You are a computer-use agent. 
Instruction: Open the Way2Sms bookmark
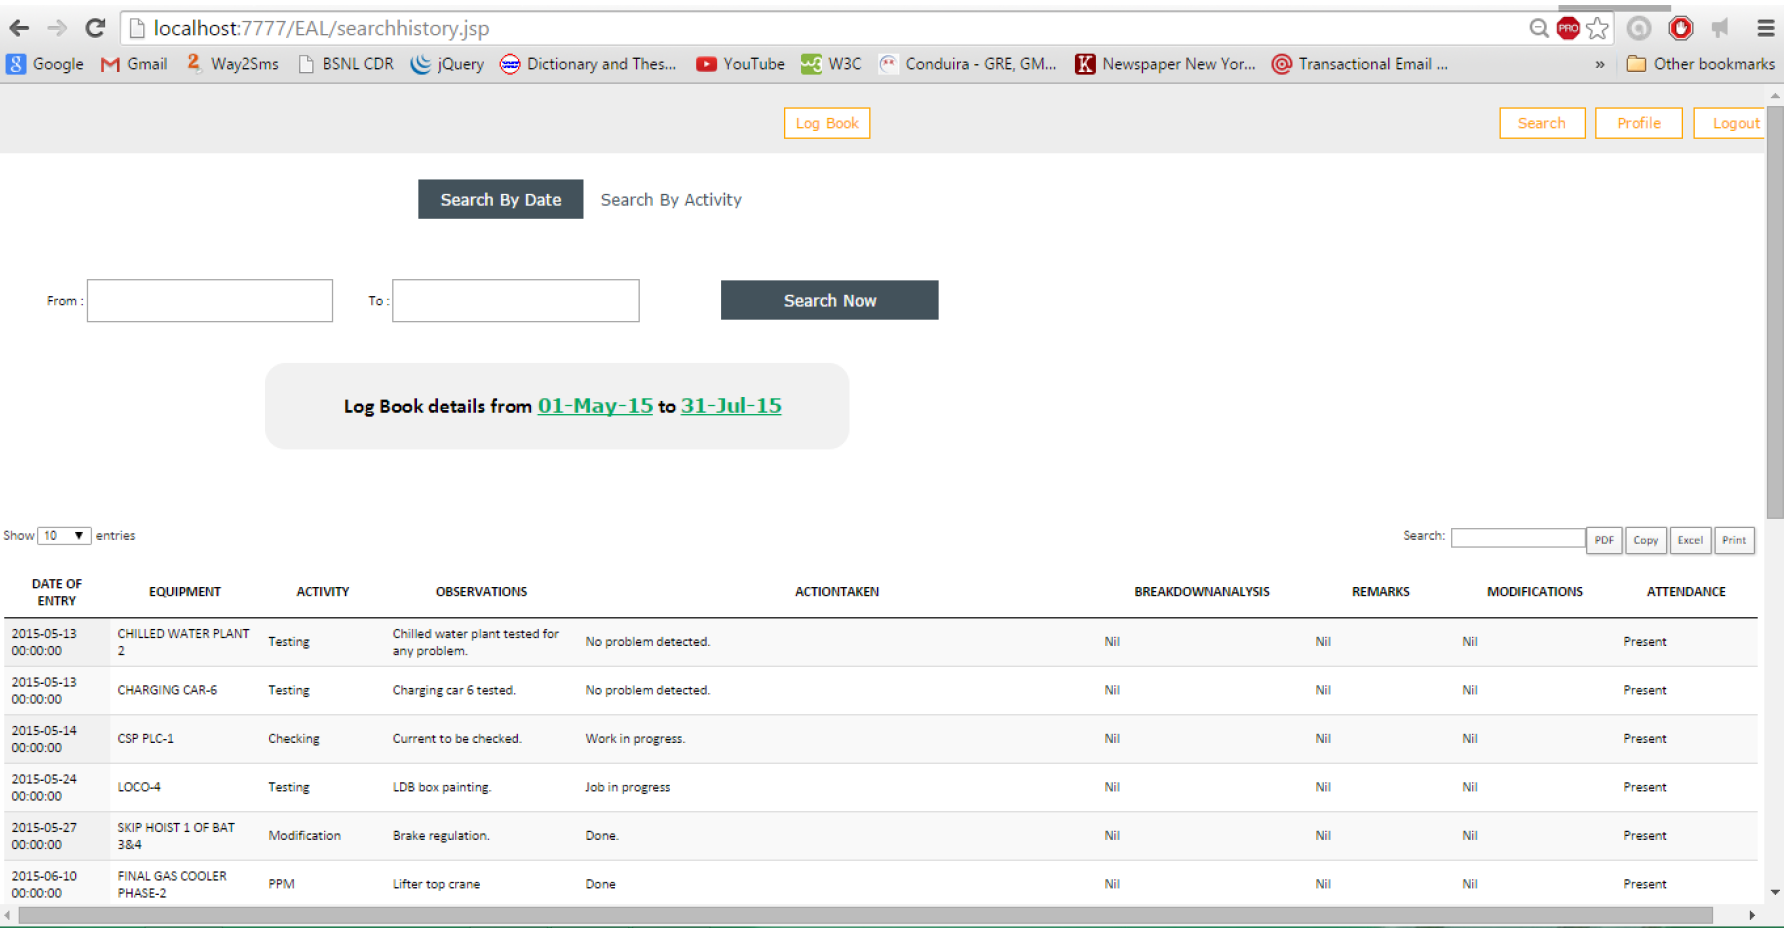pyautogui.click(x=232, y=63)
